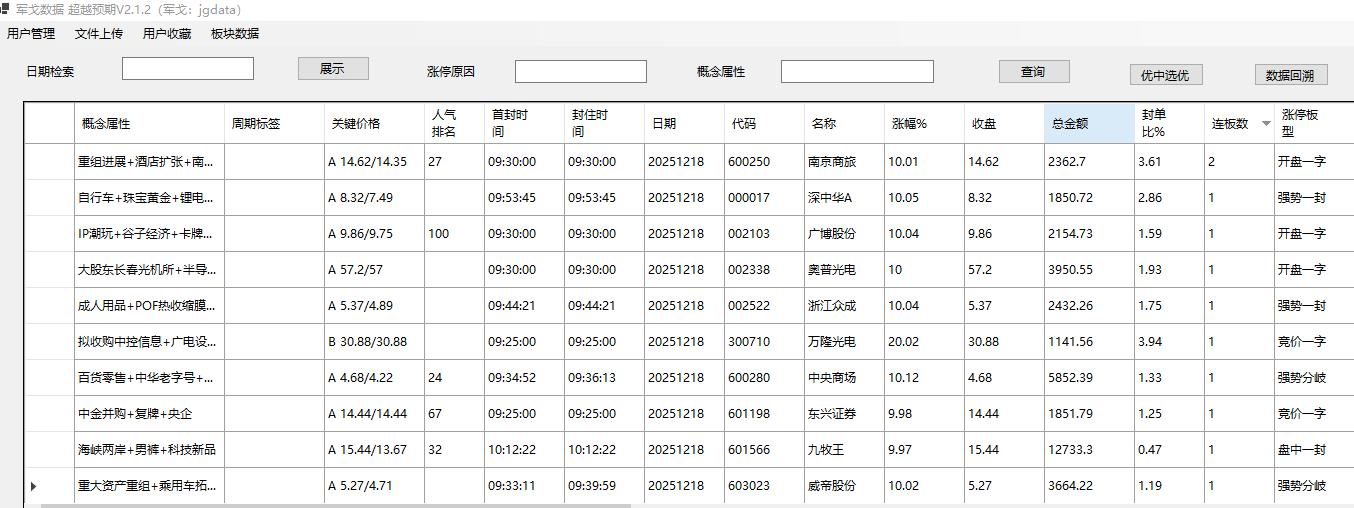1354x508 pixels.
Task: Open the 文件上传 menu
Action: (x=99, y=33)
